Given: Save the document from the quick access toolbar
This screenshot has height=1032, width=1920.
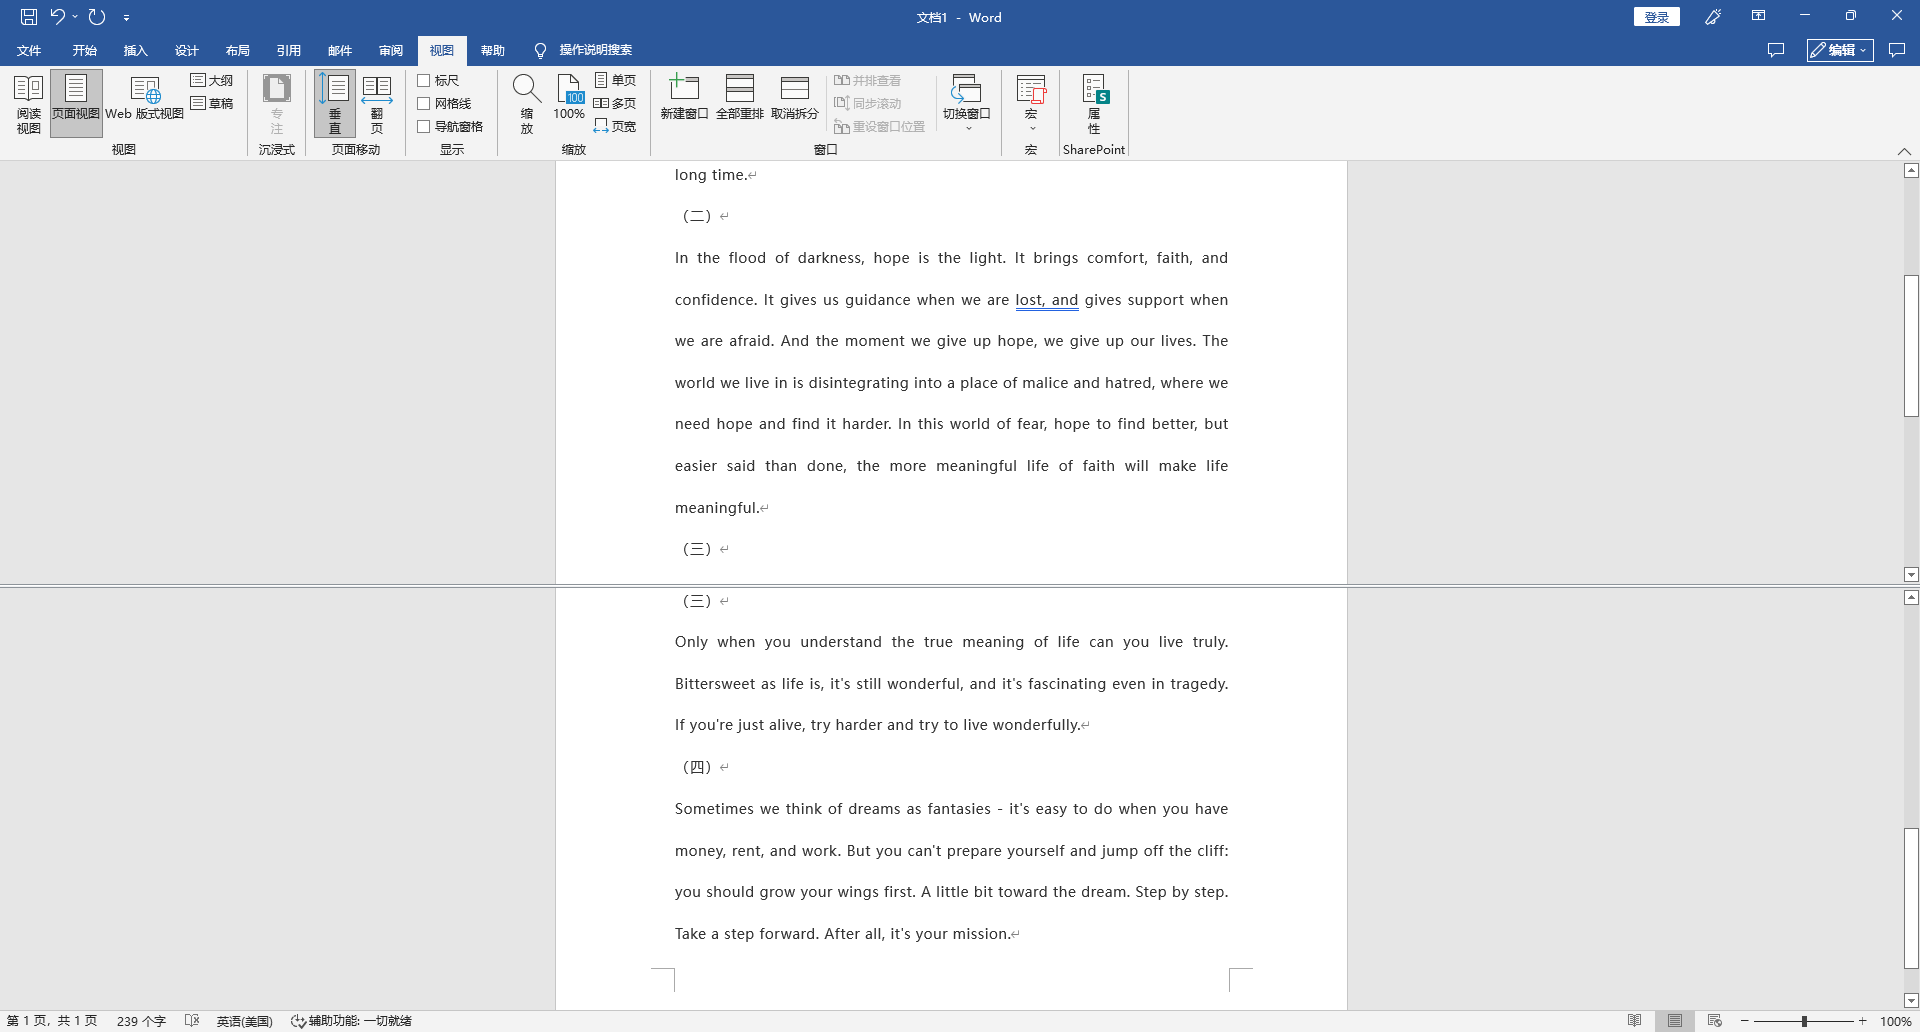Looking at the screenshot, I should pyautogui.click(x=29, y=17).
